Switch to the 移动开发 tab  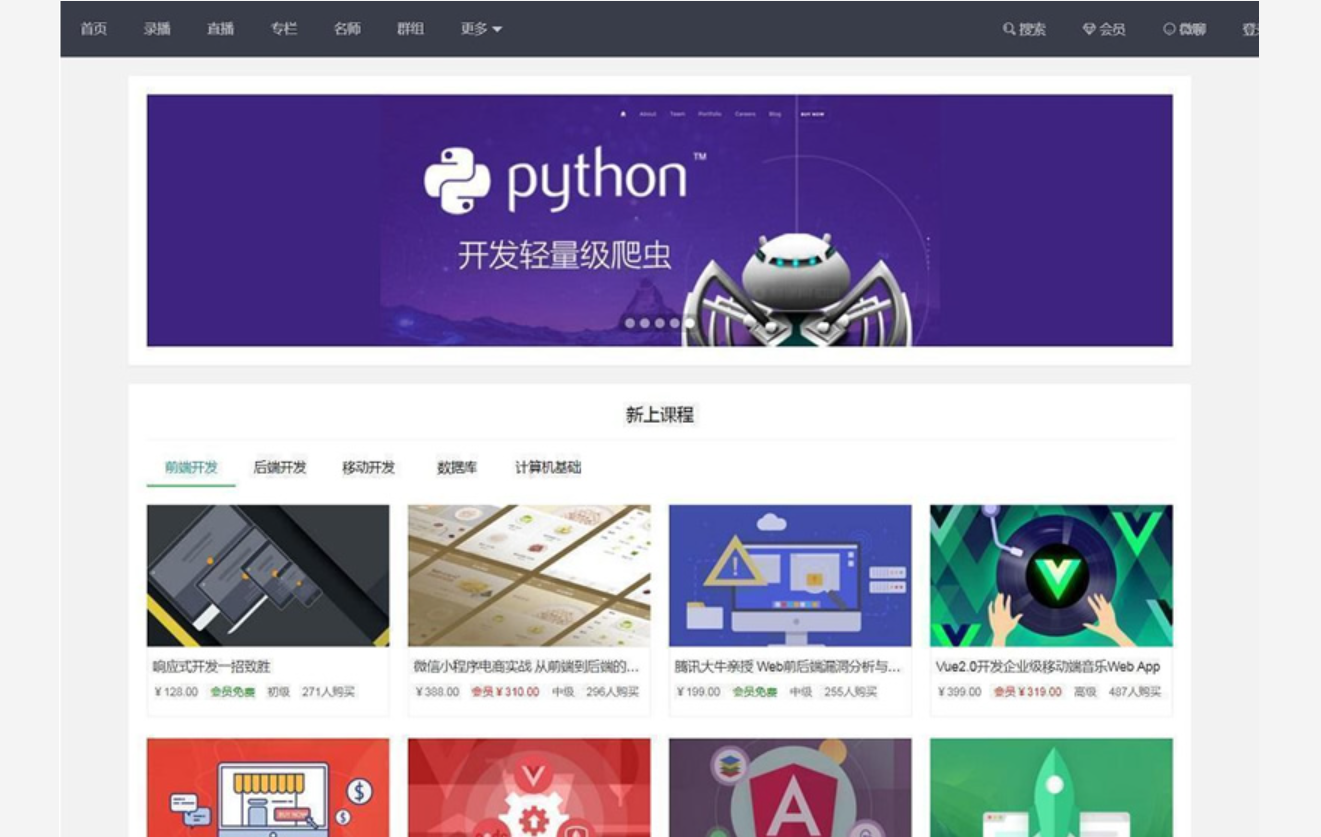tap(368, 467)
